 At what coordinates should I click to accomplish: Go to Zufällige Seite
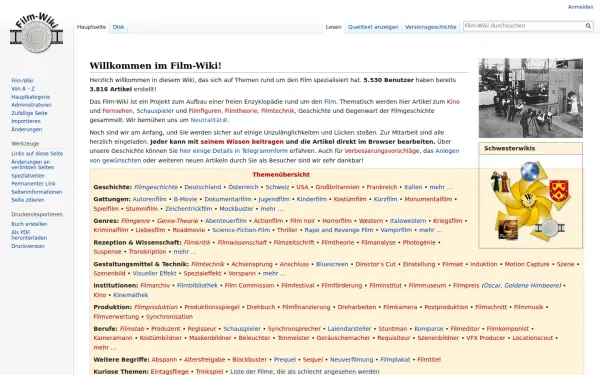29,113
